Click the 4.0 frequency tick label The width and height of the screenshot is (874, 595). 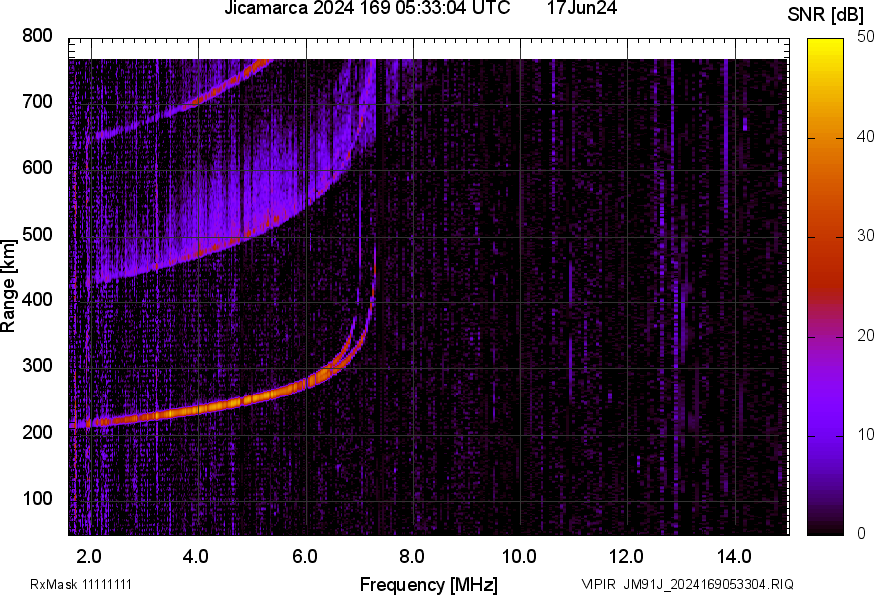(x=196, y=557)
